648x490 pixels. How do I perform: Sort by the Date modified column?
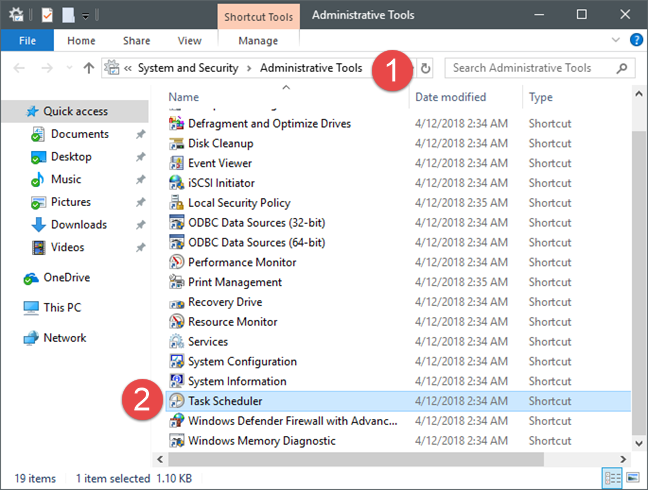click(450, 97)
